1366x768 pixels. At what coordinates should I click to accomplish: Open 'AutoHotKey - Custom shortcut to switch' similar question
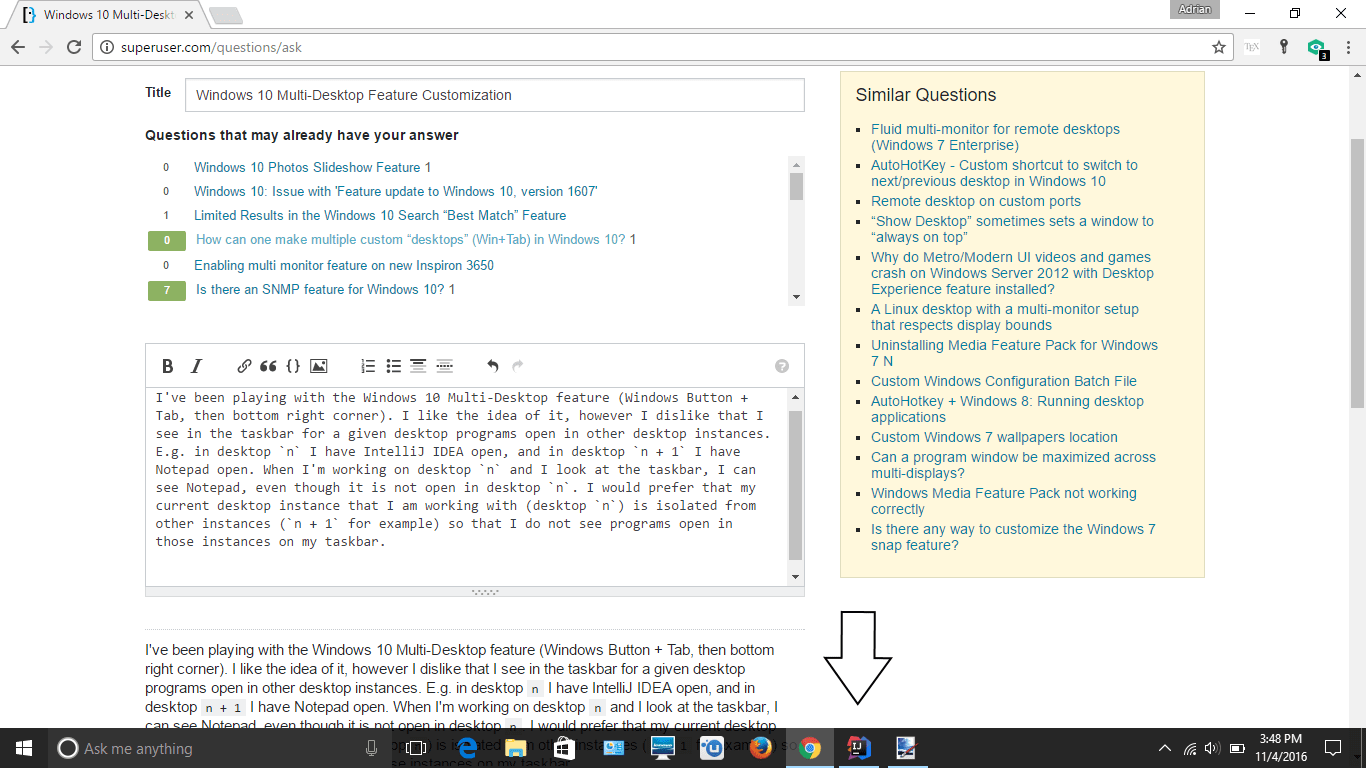pos(1004,173)
